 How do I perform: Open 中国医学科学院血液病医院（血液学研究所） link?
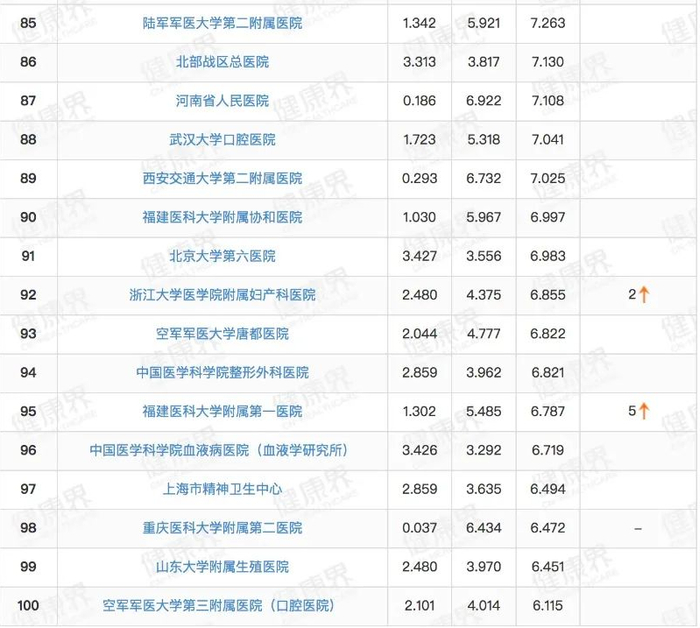click(x=219, y=450)
